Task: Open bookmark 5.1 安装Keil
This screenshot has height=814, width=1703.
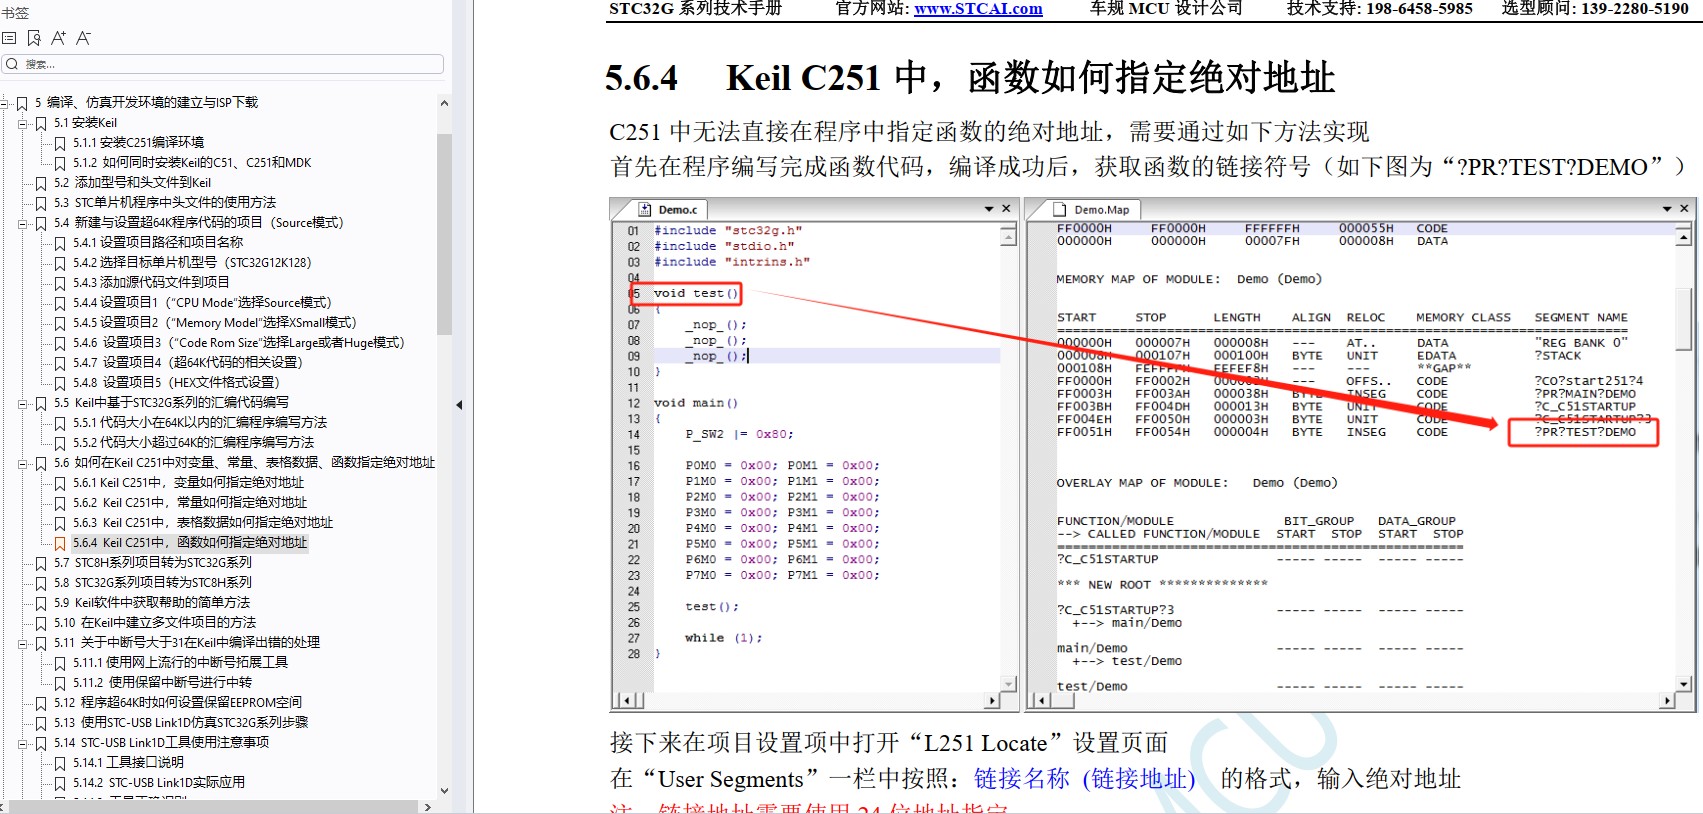Action: coord(85,123)
